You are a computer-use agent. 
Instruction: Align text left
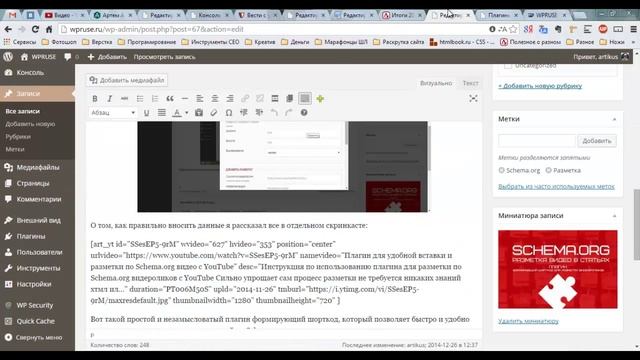[x=200, y=99]
